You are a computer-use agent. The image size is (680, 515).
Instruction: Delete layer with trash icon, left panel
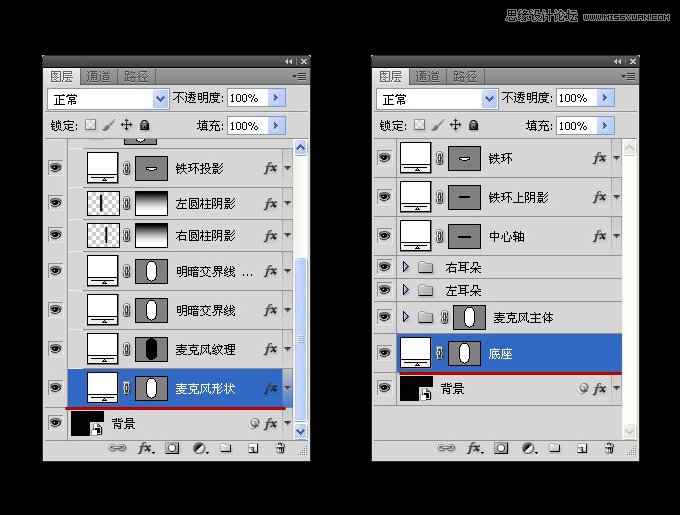click(281, 448)
